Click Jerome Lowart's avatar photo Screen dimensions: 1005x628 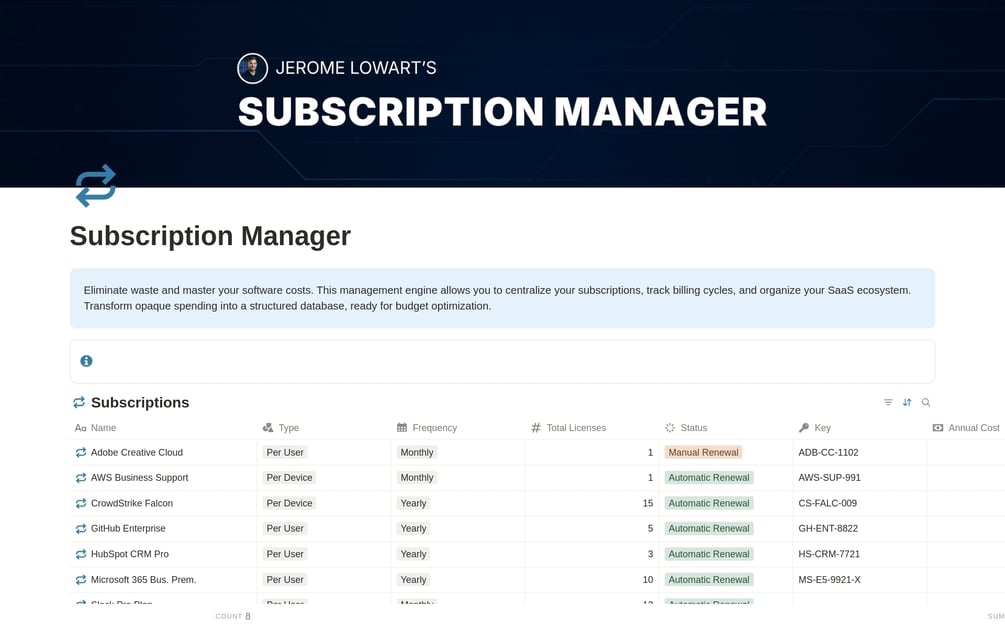[253, 68]
